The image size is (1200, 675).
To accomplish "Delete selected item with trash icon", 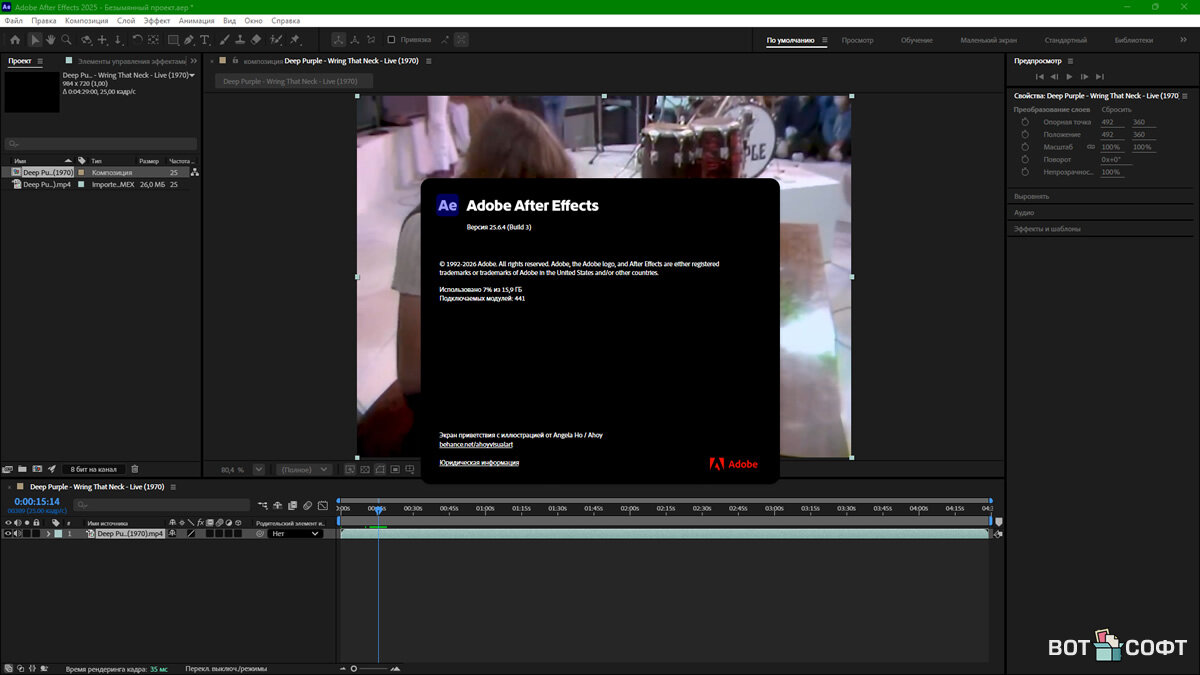I will pos(135,469).
